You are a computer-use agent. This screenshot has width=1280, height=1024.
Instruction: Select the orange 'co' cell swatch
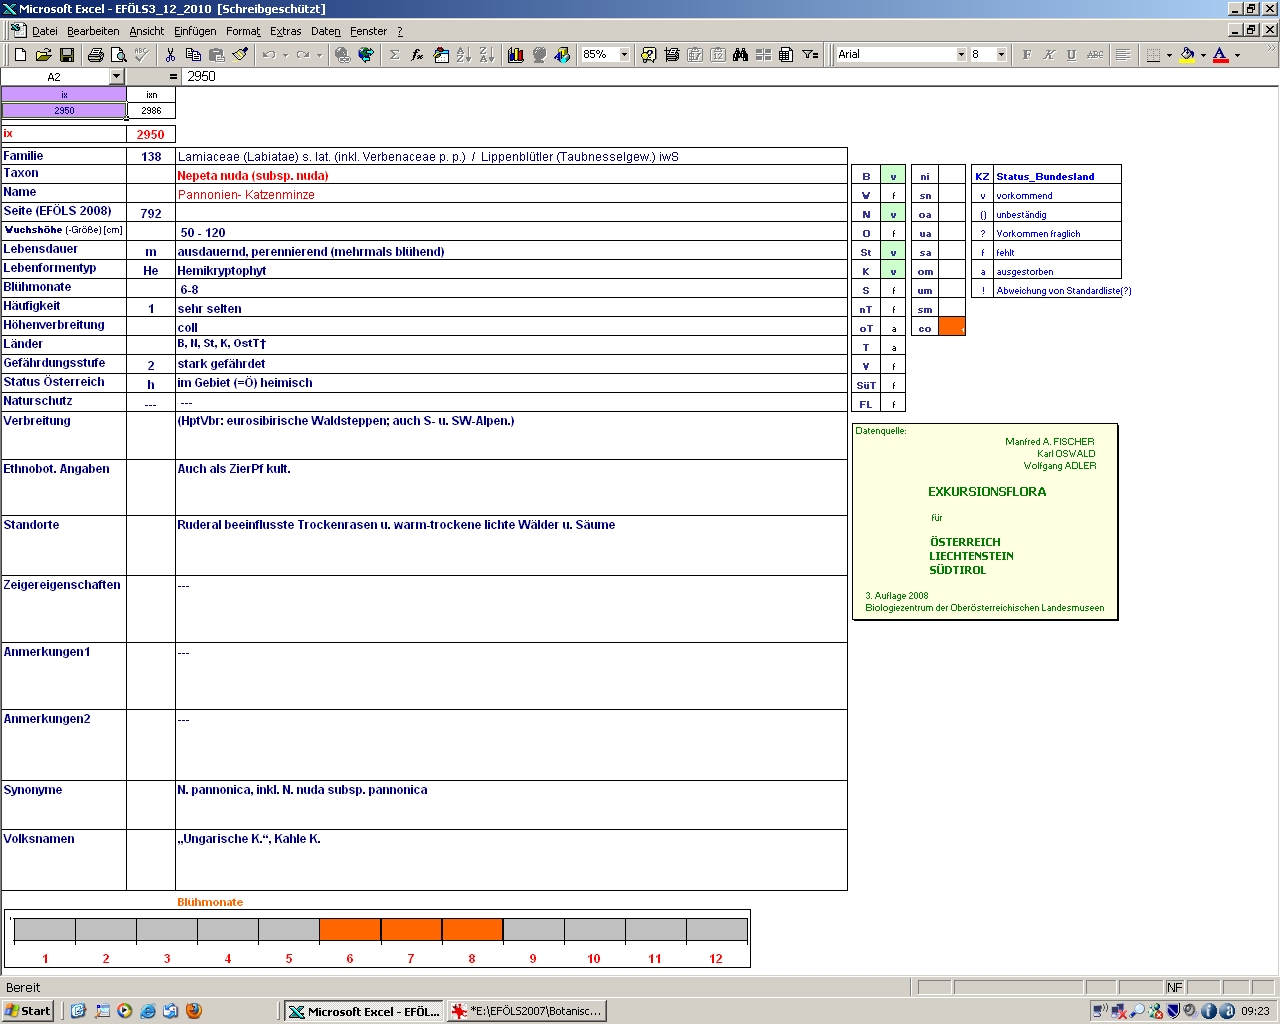point(952,327)
